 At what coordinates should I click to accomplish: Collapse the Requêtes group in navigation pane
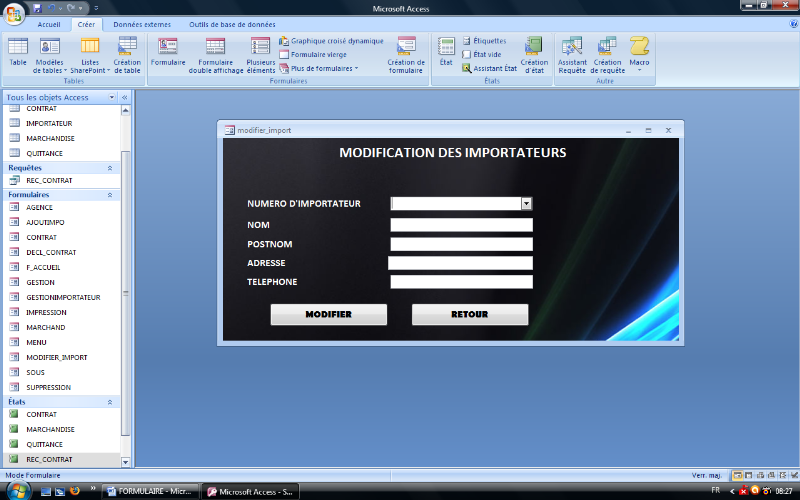pos(109,168)
